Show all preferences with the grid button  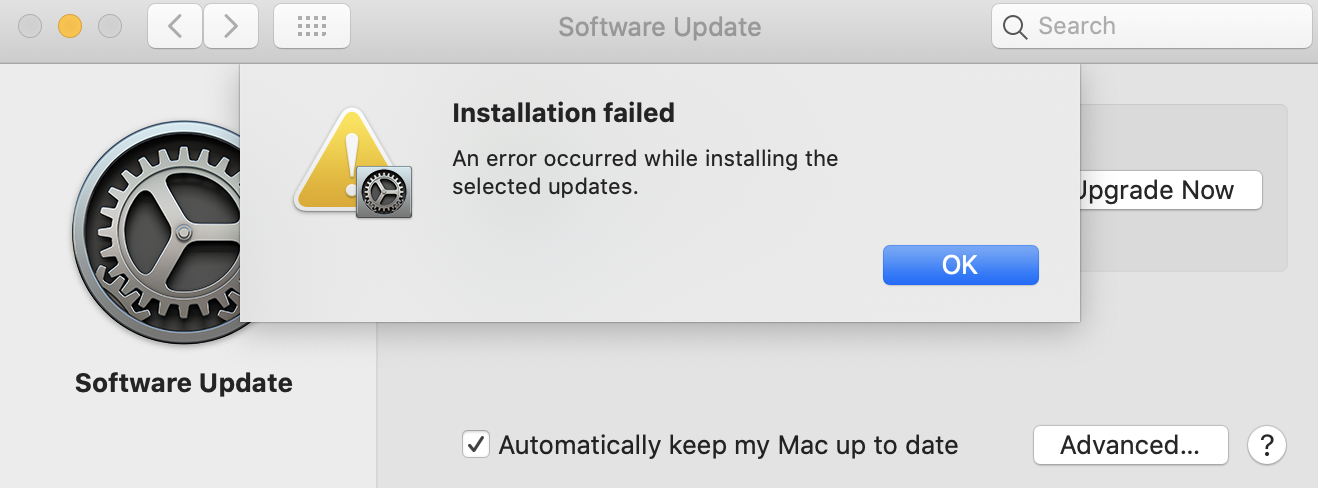[311, 27]
